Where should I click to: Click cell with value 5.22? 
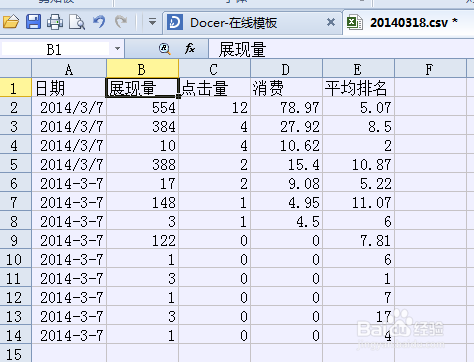click(358, 183)
